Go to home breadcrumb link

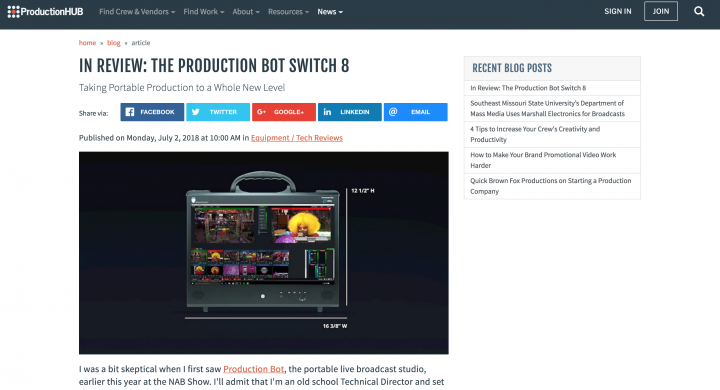(87, 43)
